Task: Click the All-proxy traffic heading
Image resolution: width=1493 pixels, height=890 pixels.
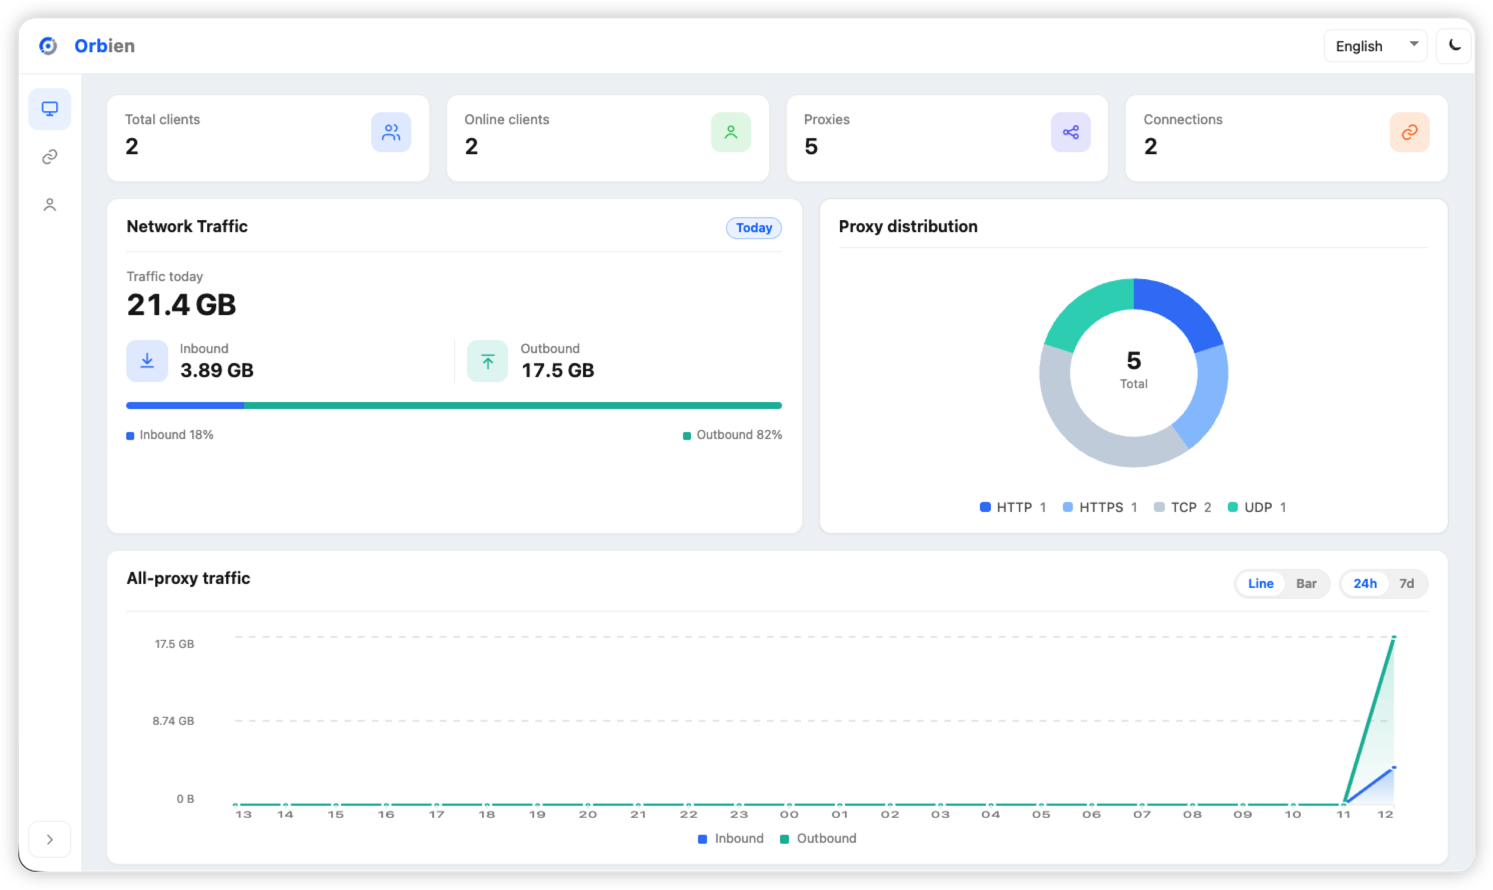Action: 188,579
